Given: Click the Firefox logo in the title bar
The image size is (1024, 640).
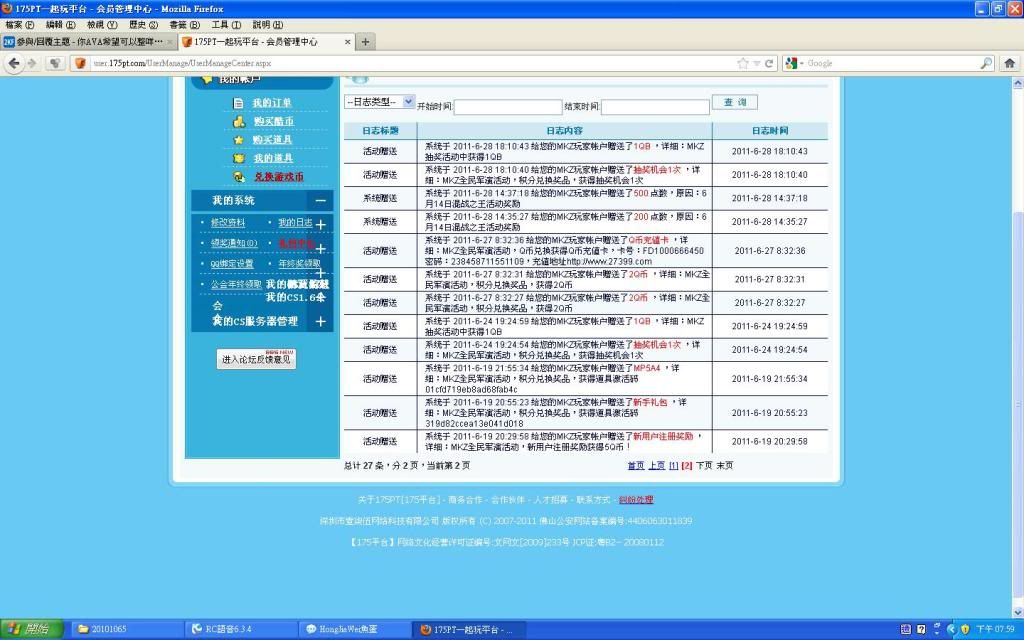Looking at the screenshot, I should (7, 8).
